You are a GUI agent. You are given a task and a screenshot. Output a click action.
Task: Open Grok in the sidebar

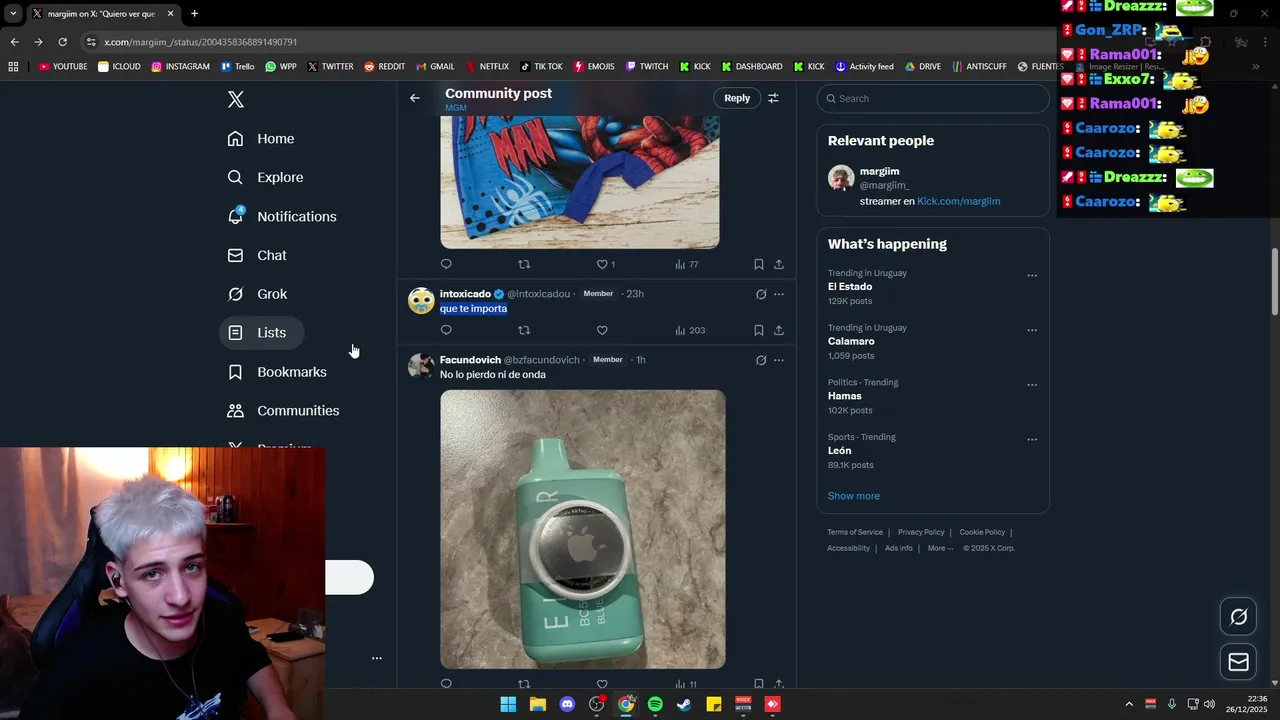(x=257, y=294)
